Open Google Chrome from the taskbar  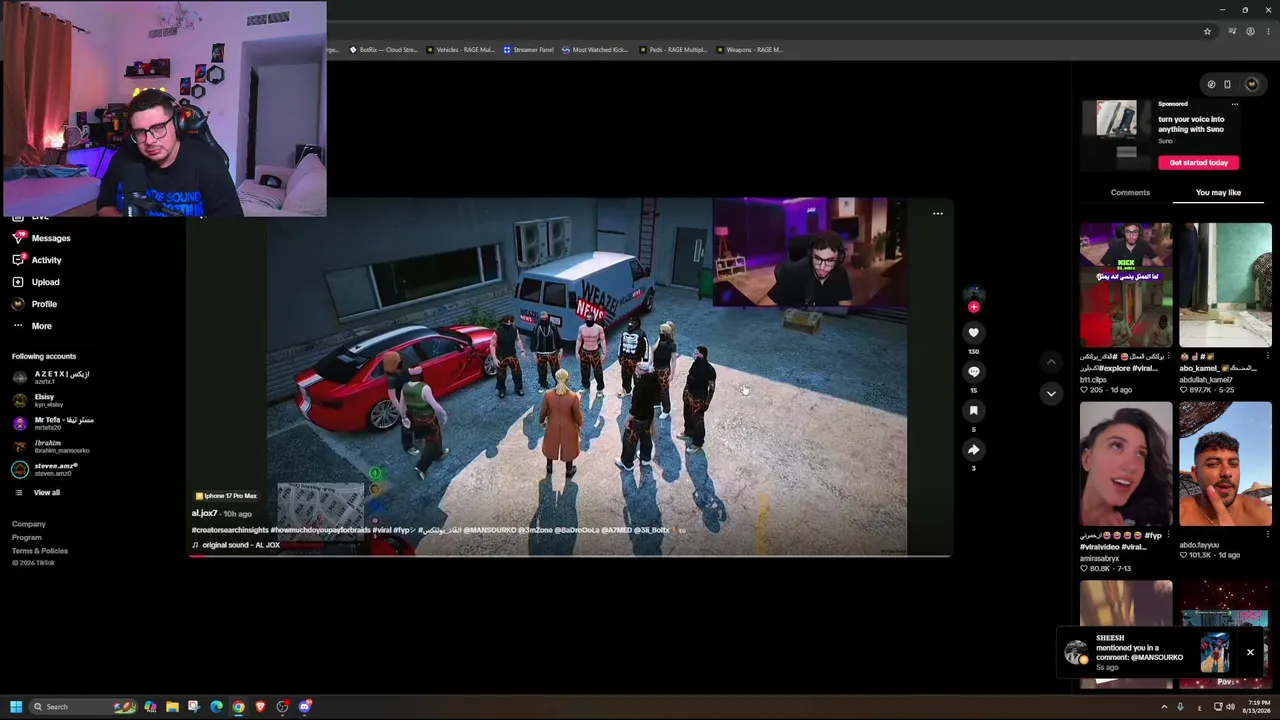(x=238, y=707)
